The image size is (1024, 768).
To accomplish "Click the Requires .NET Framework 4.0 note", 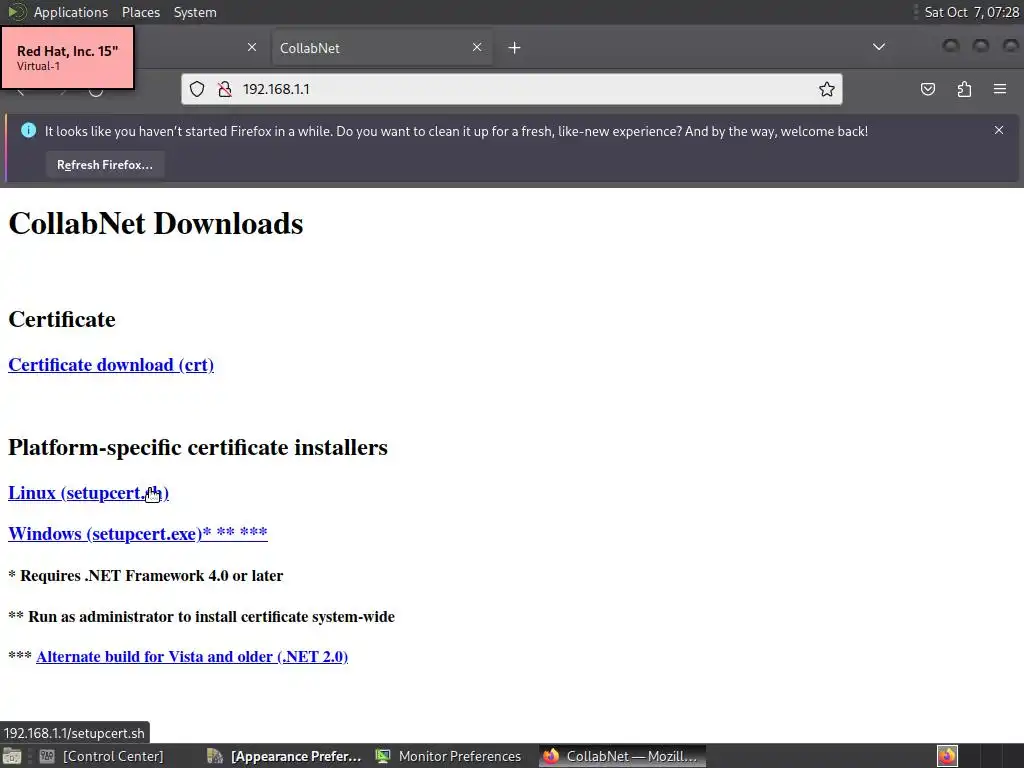I will click(x=146, y=575).
